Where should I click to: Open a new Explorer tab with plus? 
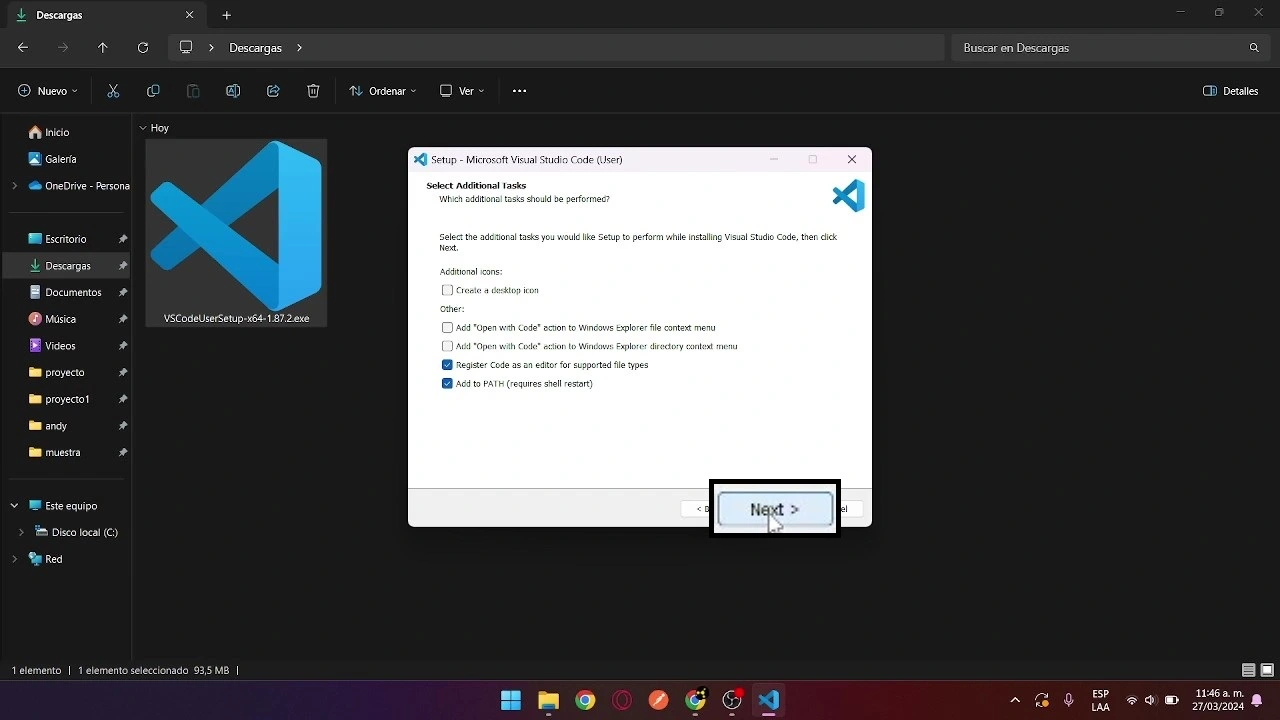tap(227, 15)
